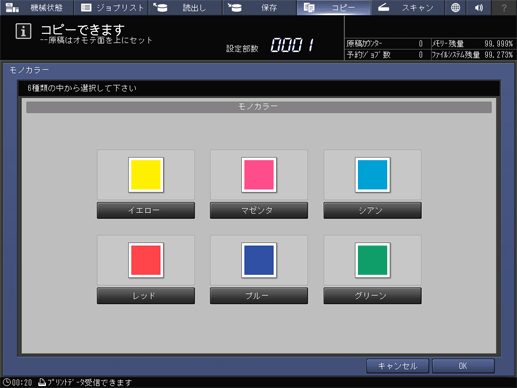The width and height of the screenshot is (517, 388).
Task: Click the printer data reception status icon
Action: pos(42,382)
